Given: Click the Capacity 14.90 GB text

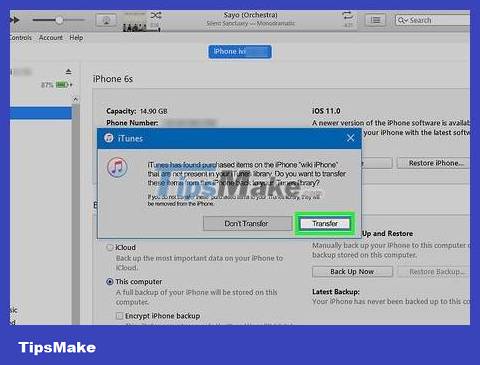Looking at the screenshot, I should coord(137,111).
